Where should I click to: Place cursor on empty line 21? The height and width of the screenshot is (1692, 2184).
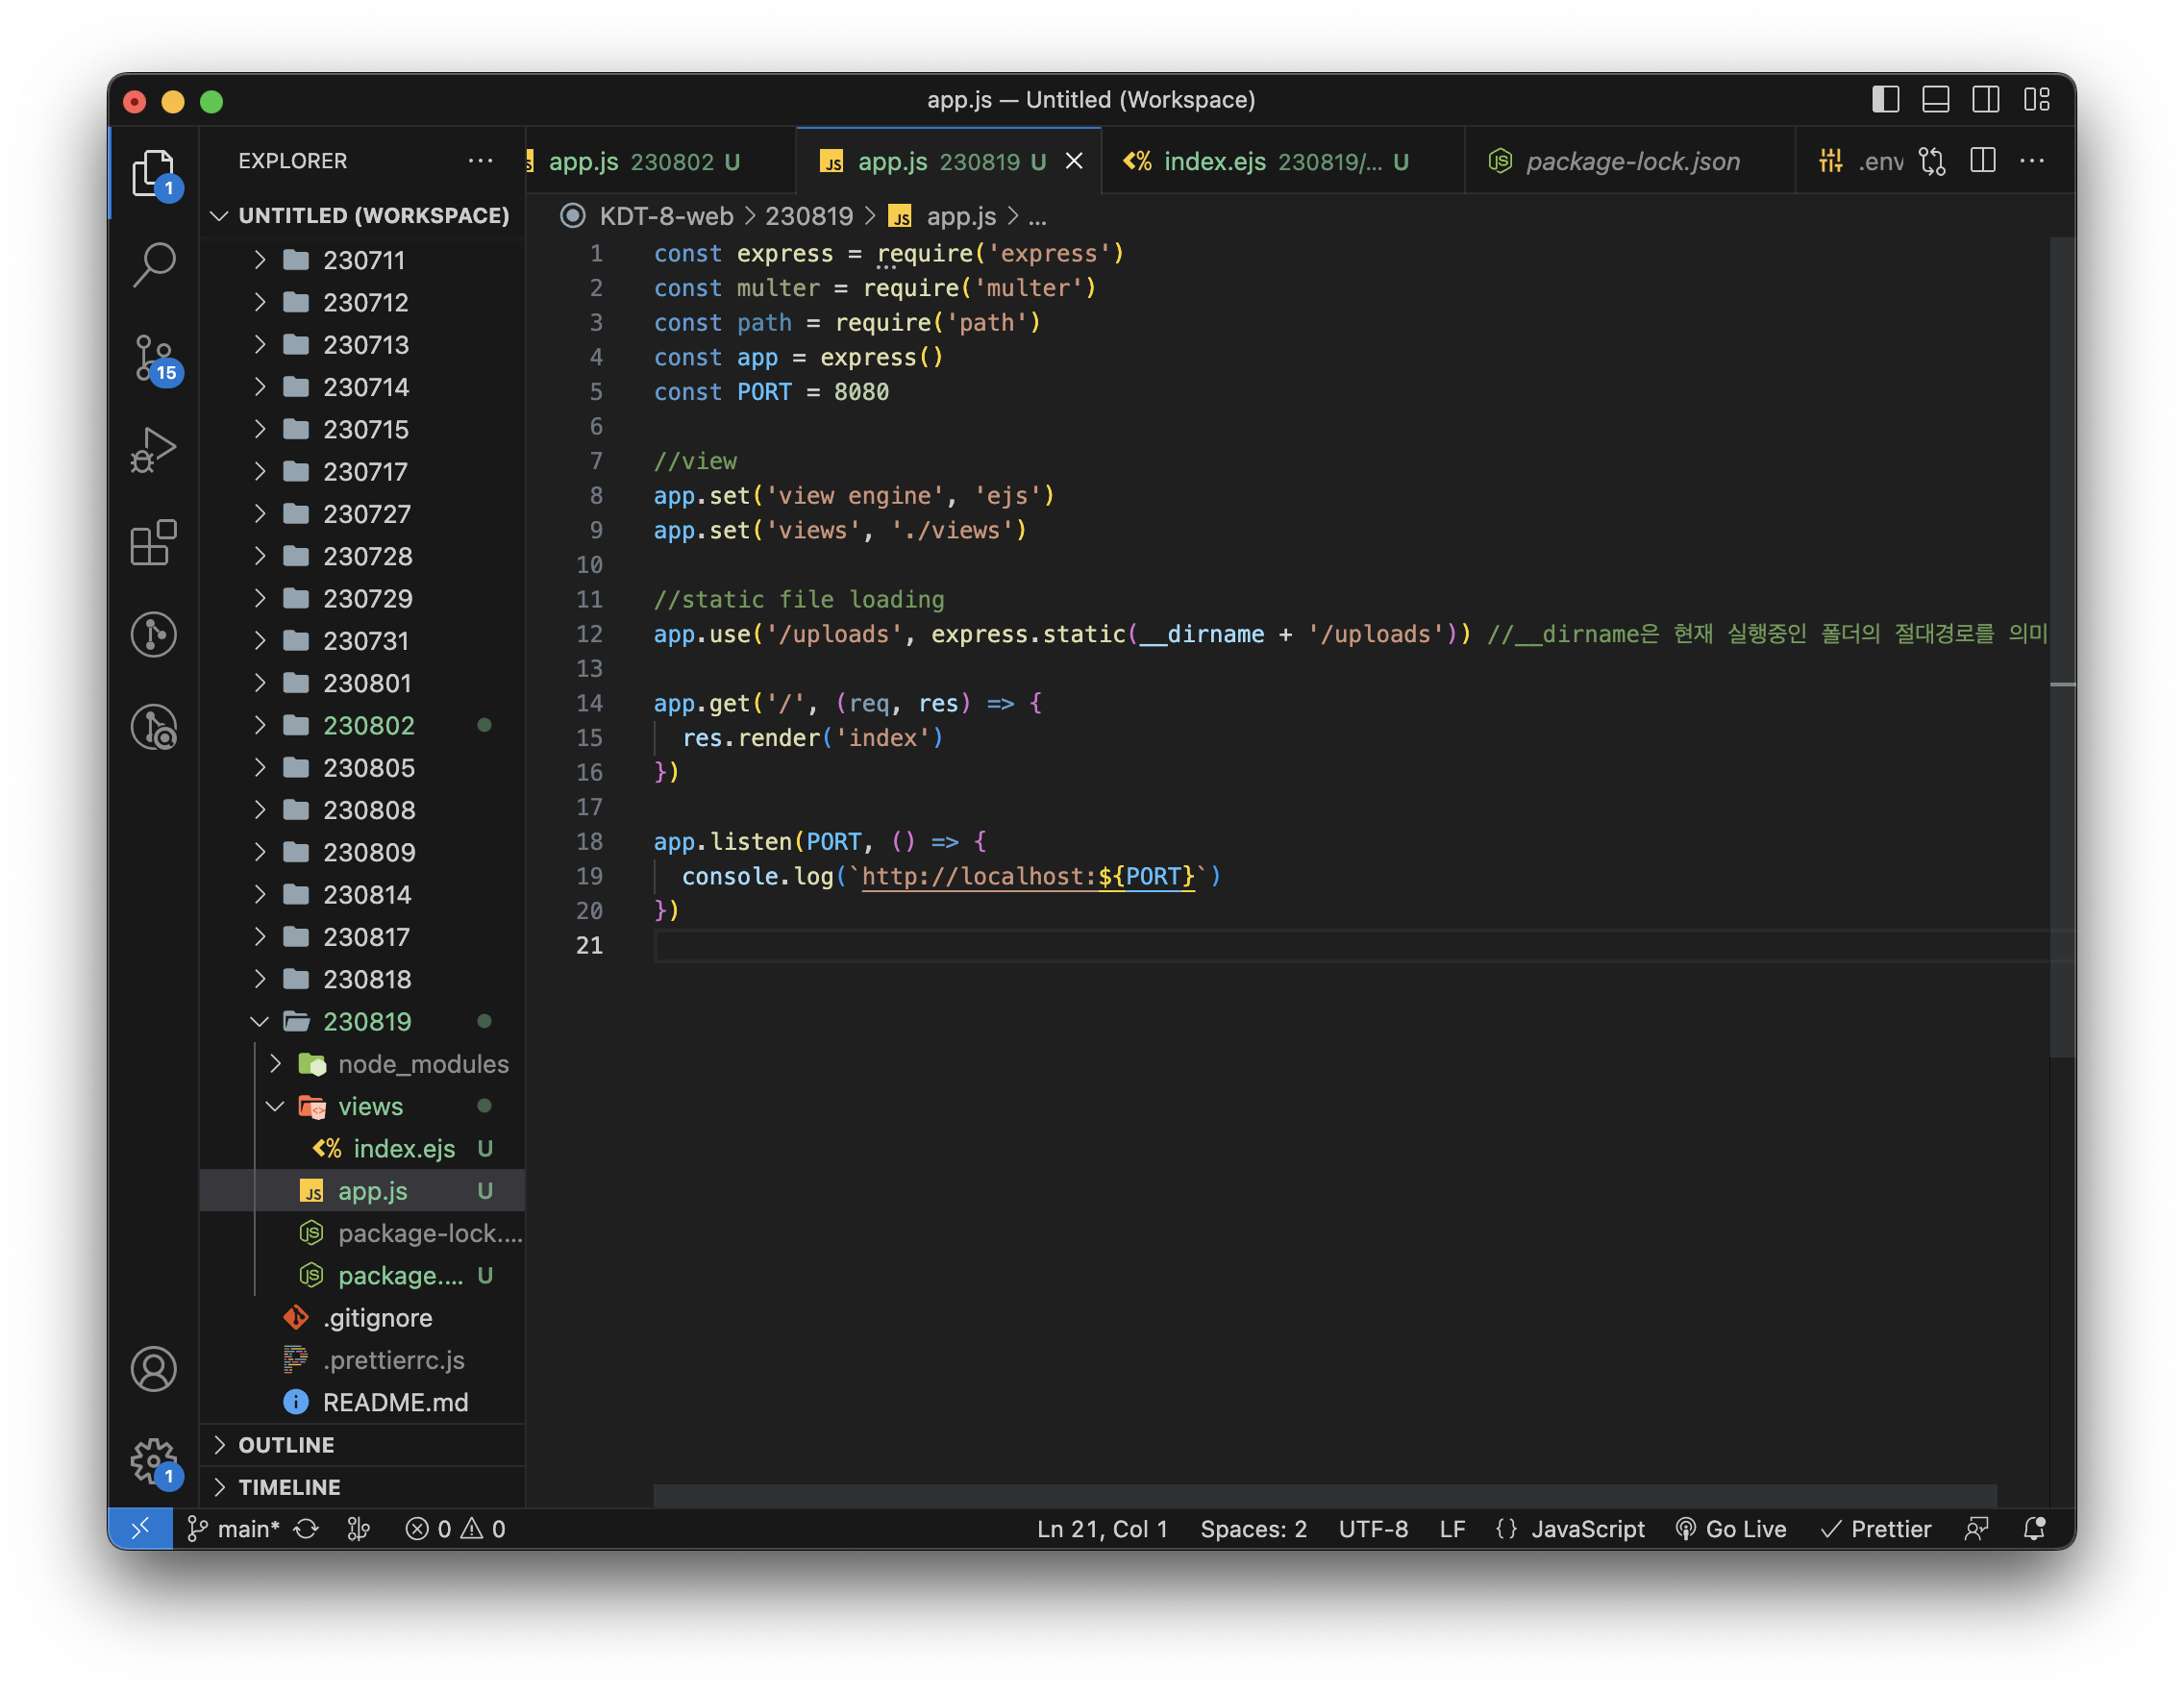click(1350, 945)
